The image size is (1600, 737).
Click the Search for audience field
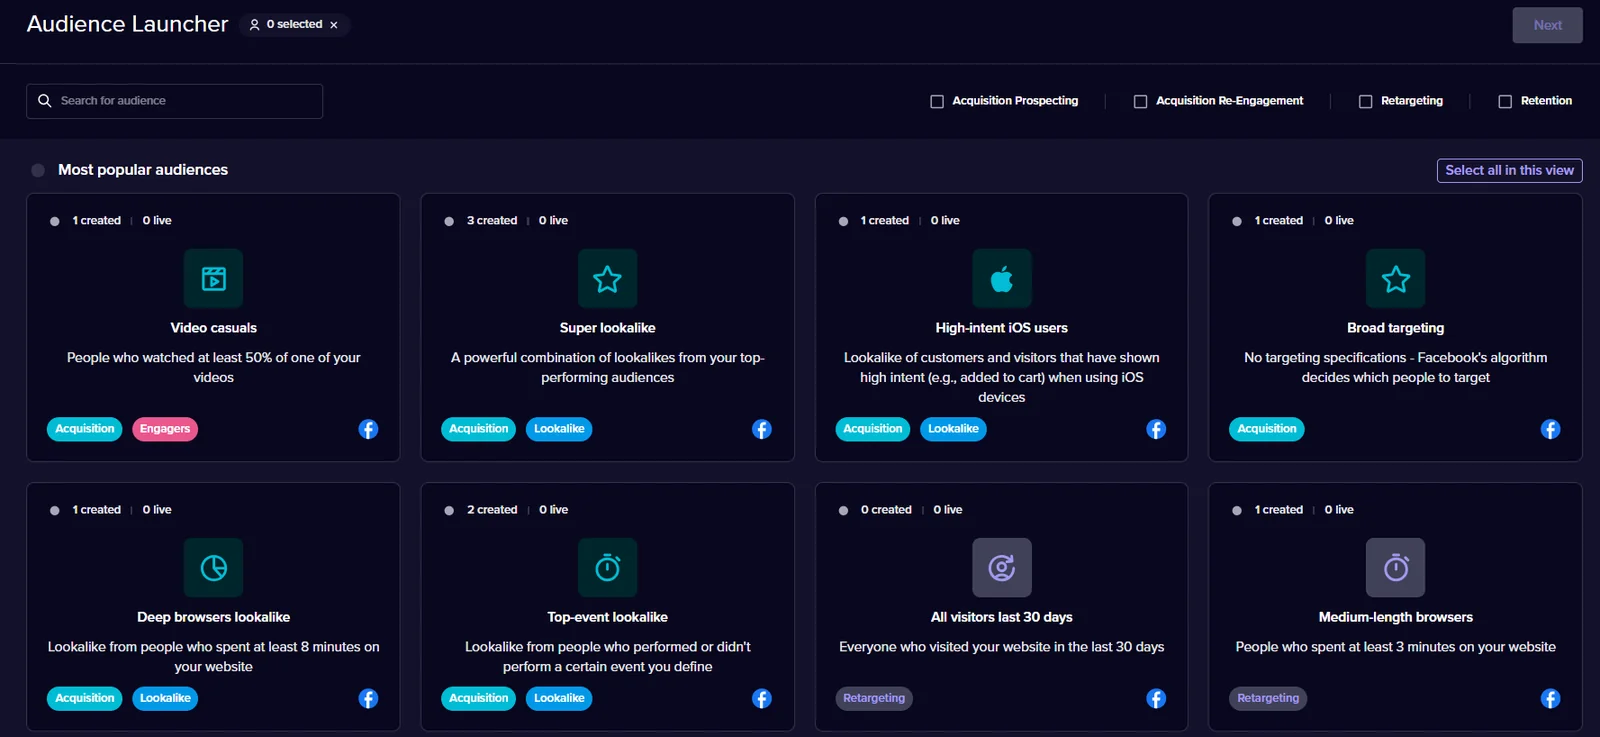(174, 101)
